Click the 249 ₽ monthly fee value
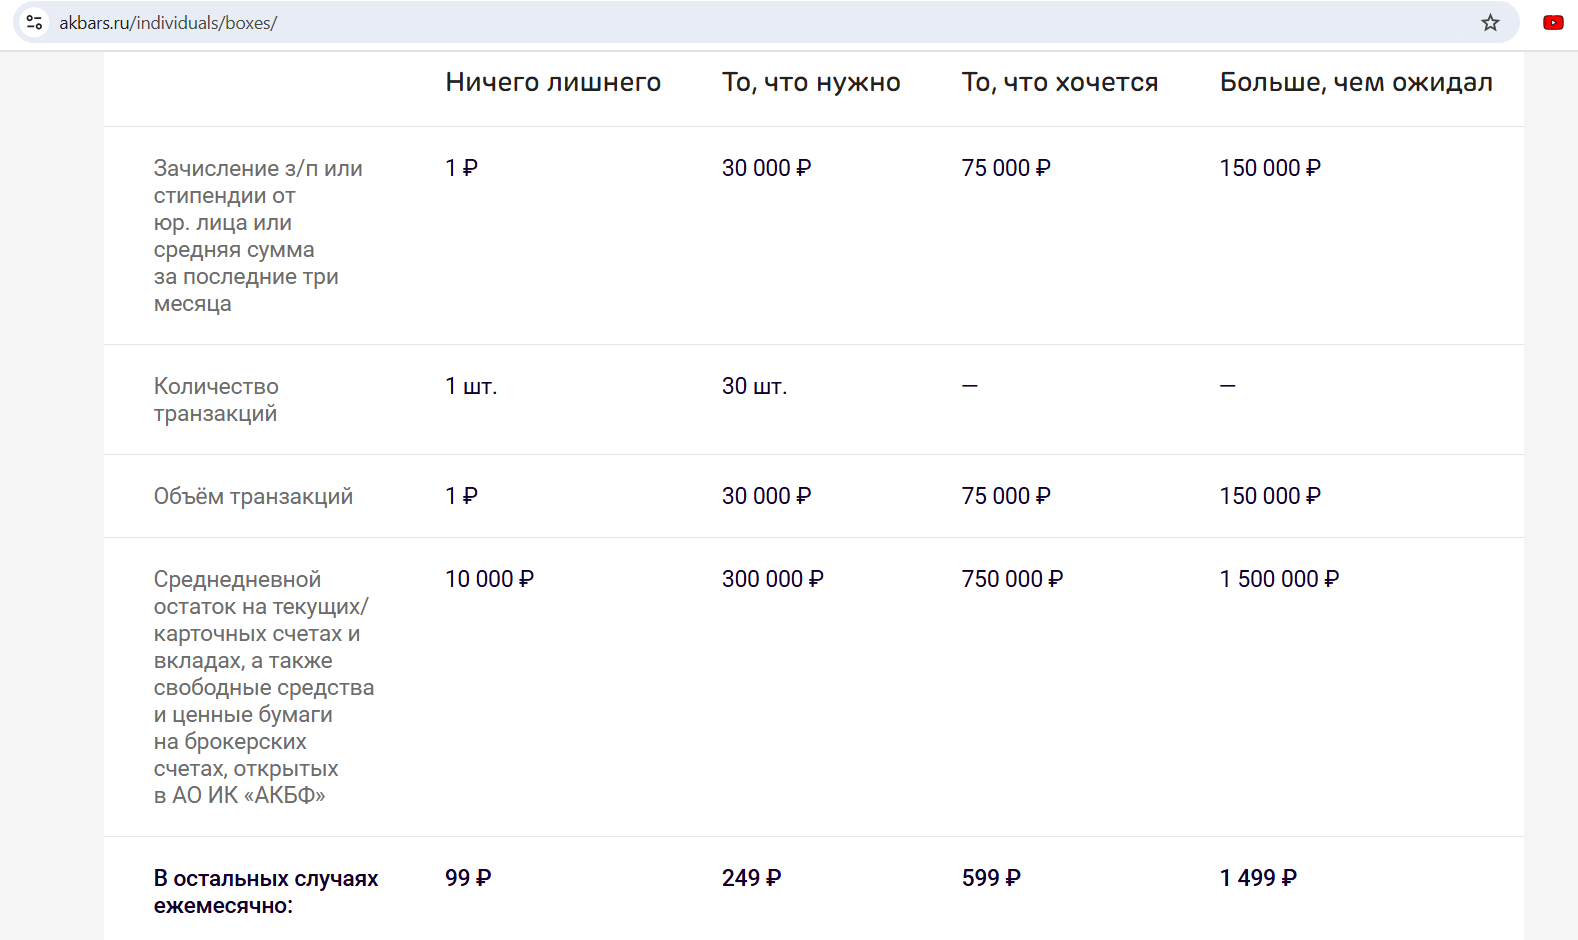 (752, 878)
